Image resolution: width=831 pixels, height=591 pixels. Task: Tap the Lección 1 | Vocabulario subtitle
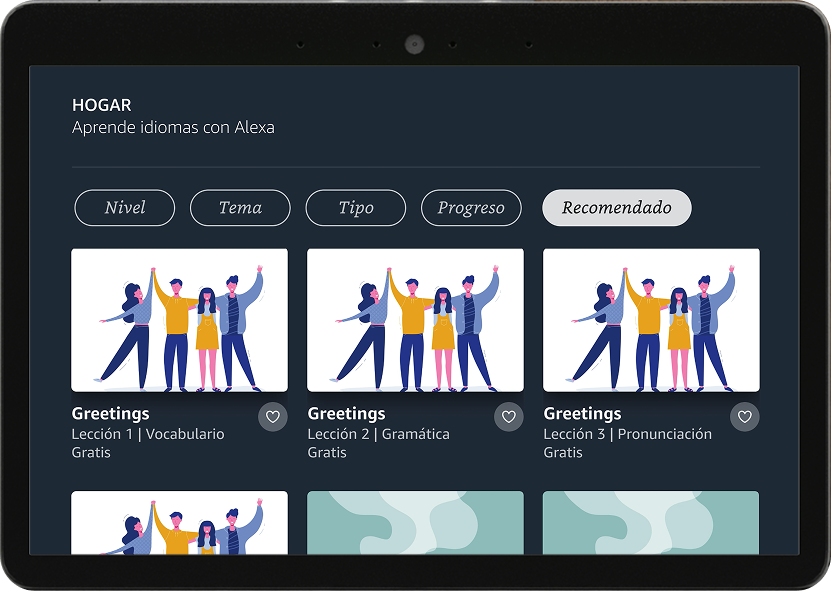(x=148, y=434)
